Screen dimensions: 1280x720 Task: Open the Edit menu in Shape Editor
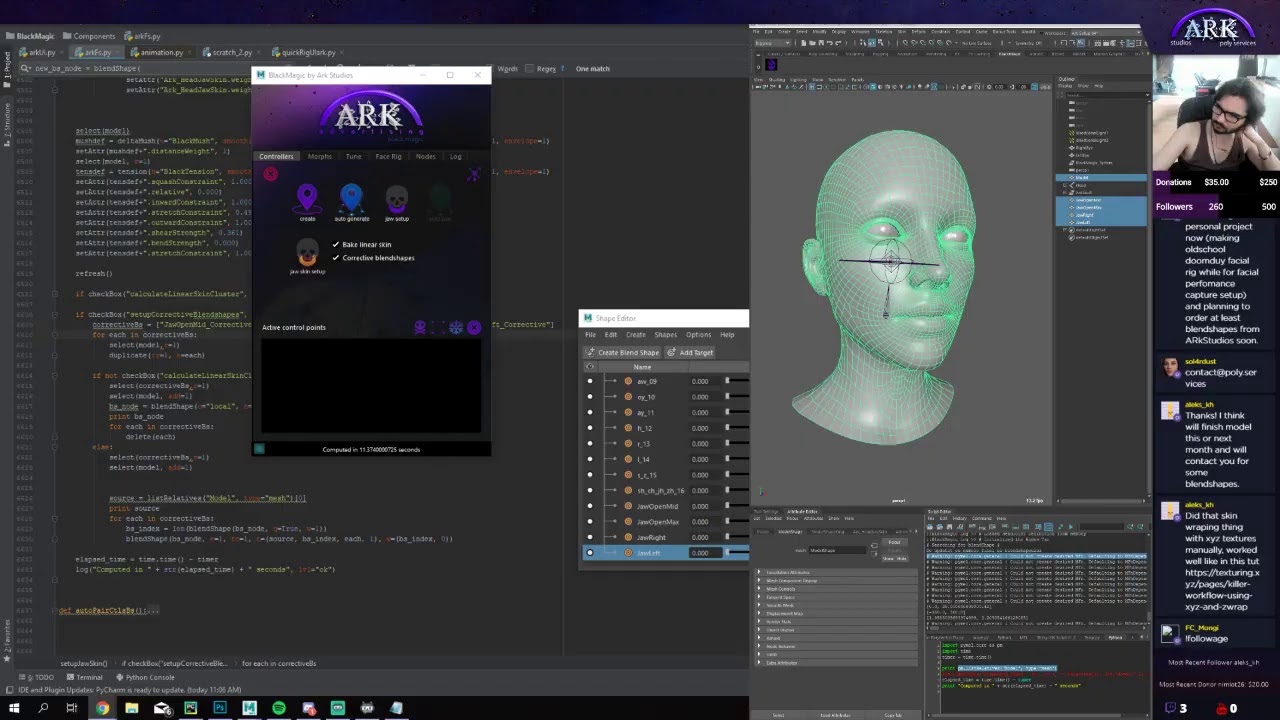pos(610,335)
